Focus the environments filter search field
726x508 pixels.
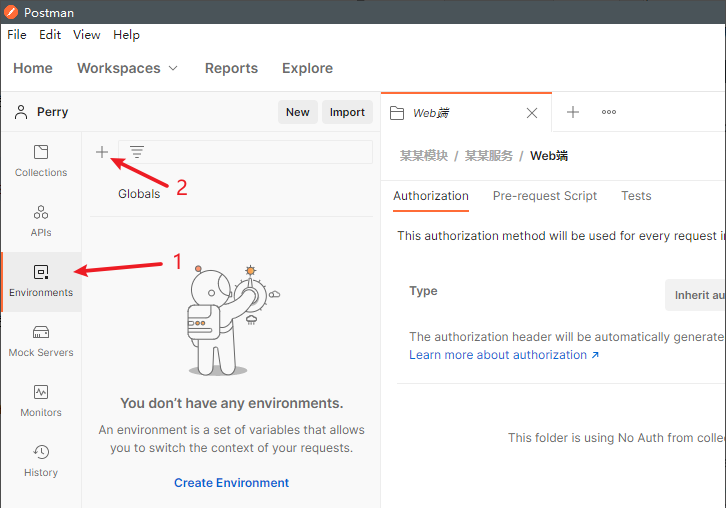[x=245, y=152]
